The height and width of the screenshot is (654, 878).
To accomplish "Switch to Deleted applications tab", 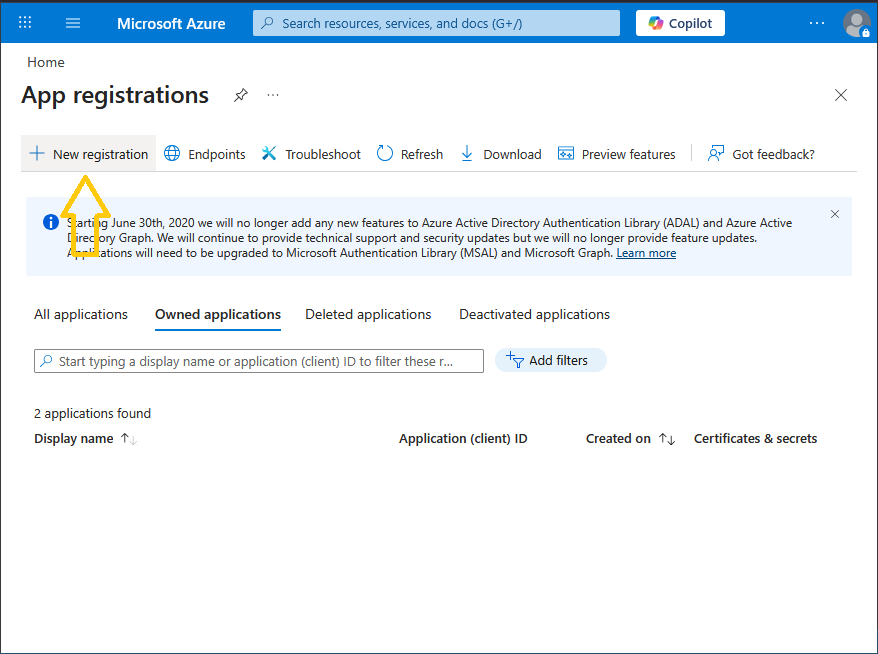I will [368, 314].
